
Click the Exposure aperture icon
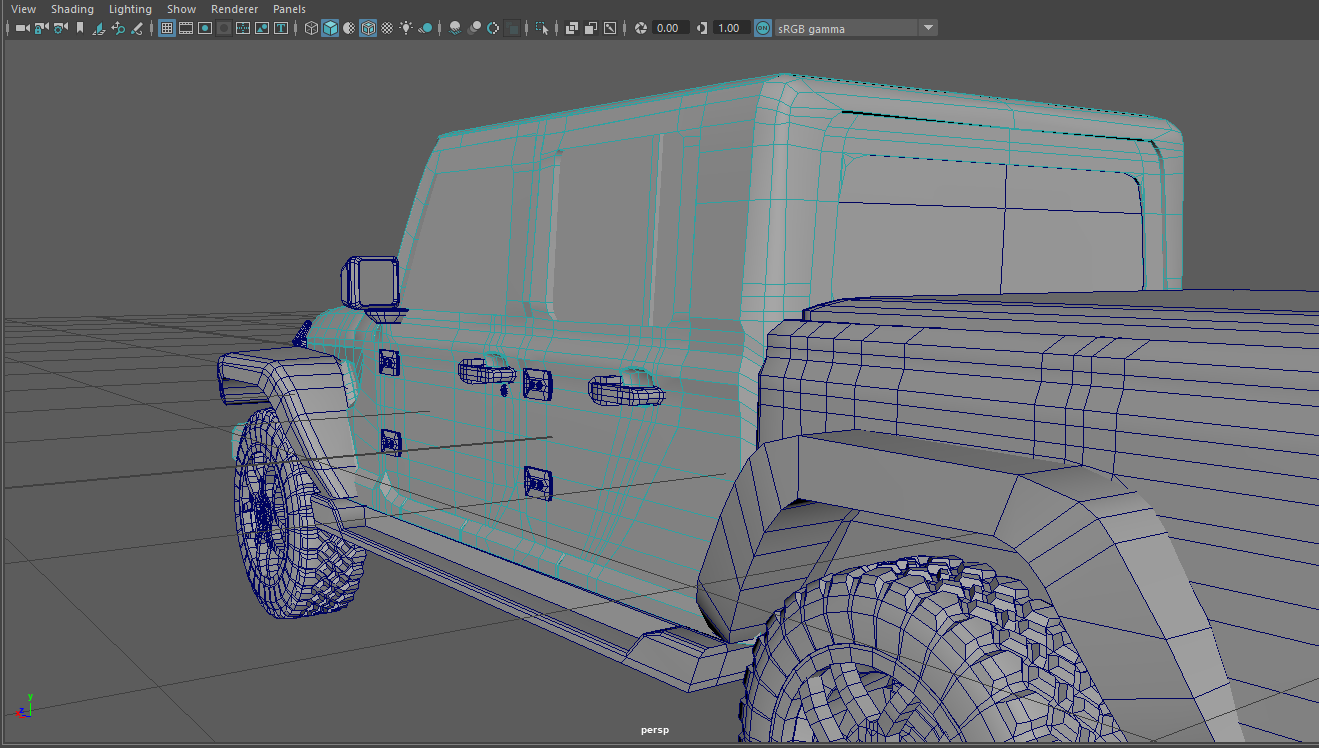tap(641, 28)
